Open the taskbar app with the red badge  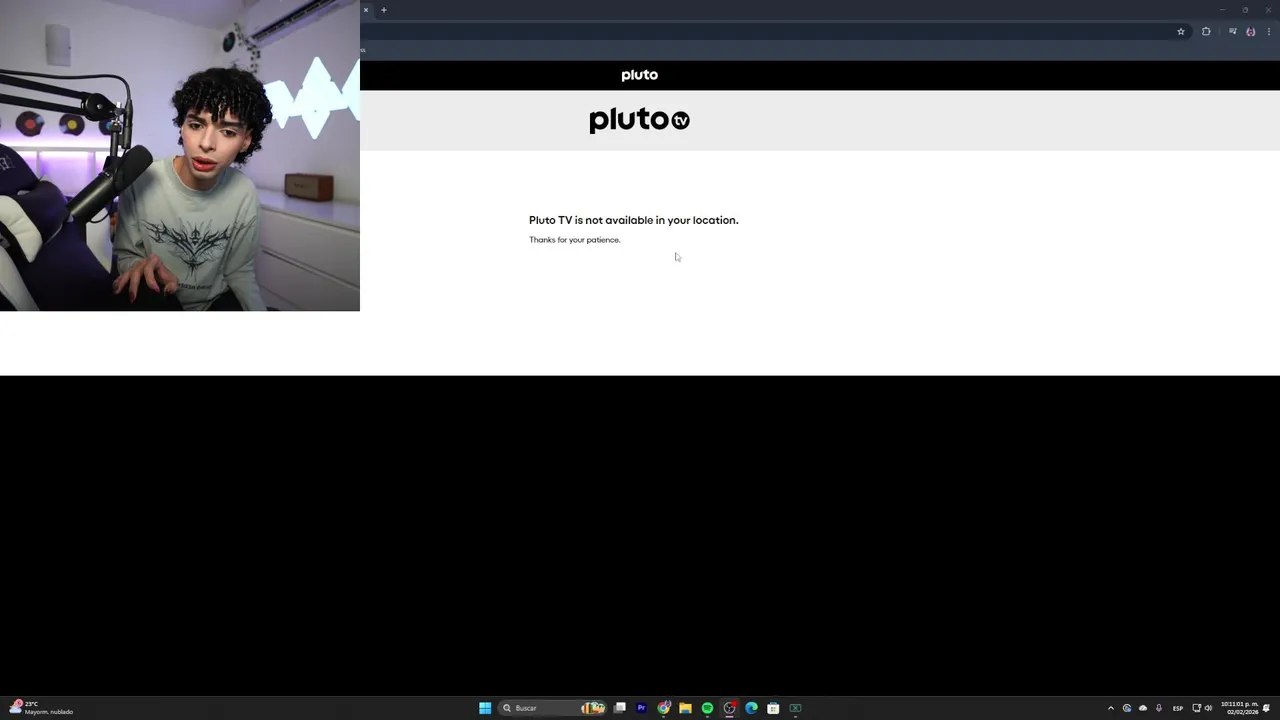[x=730, y=708]
